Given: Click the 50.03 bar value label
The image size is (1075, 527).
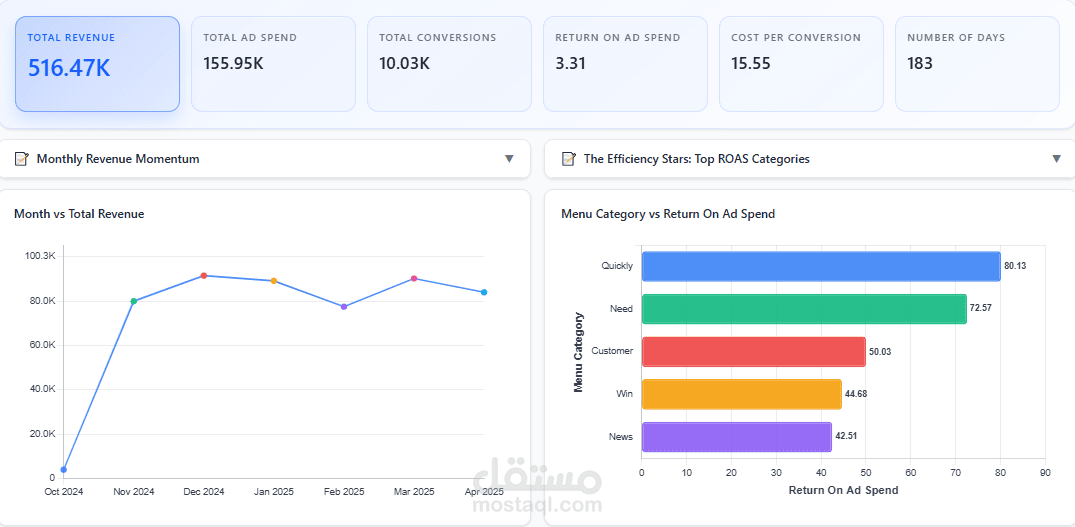Looking at the screenshot, I should pyautogui.click(x=880, y=352).
